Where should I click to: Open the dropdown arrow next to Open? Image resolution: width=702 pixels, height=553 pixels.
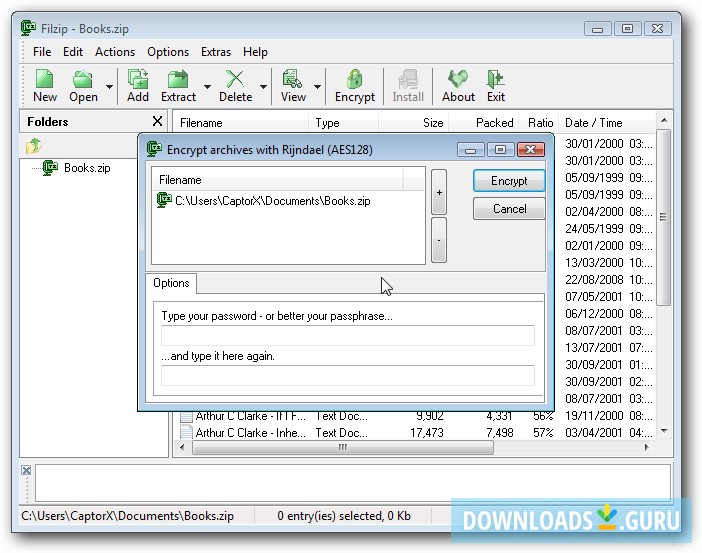click(x=109, y=86)
